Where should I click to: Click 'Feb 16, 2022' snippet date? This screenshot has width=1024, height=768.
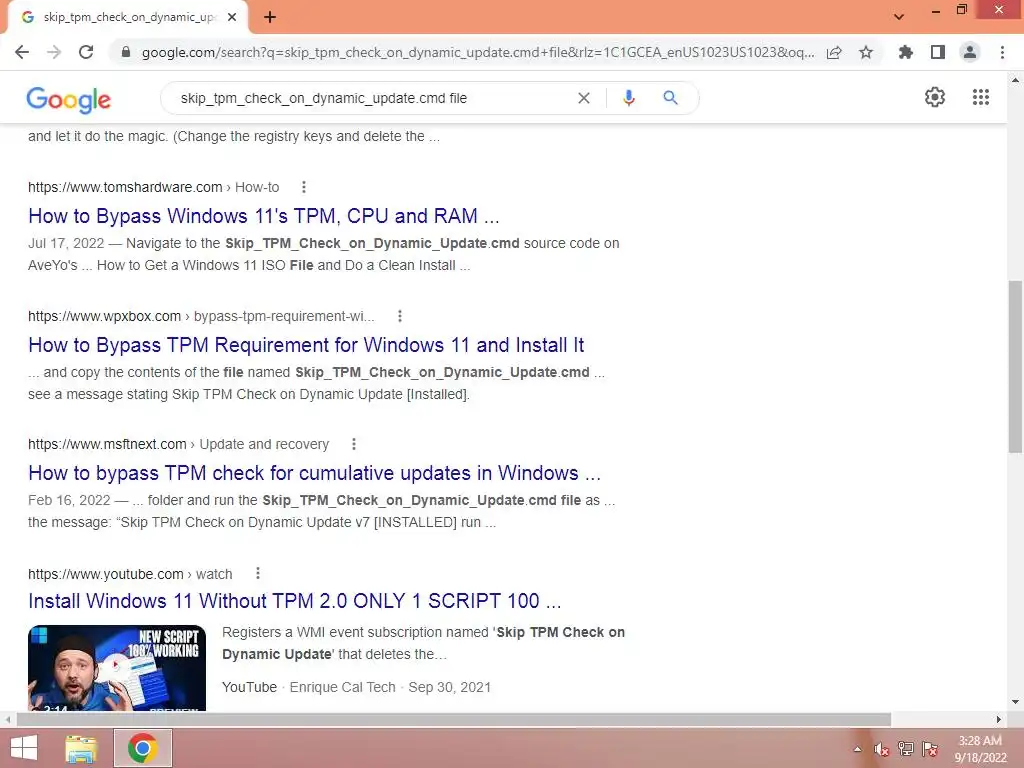click(69, 500)
